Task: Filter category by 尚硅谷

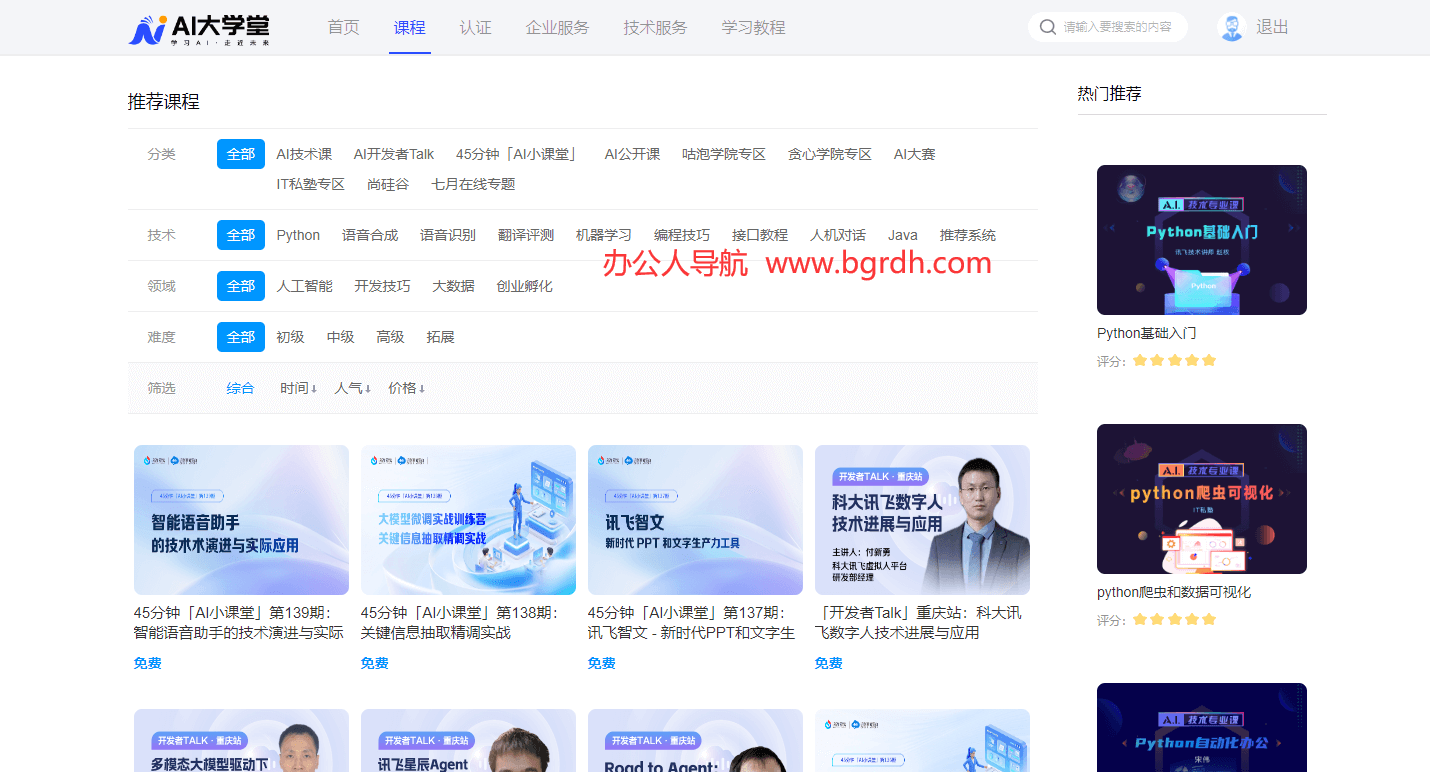Action: (x=388, y=184)
